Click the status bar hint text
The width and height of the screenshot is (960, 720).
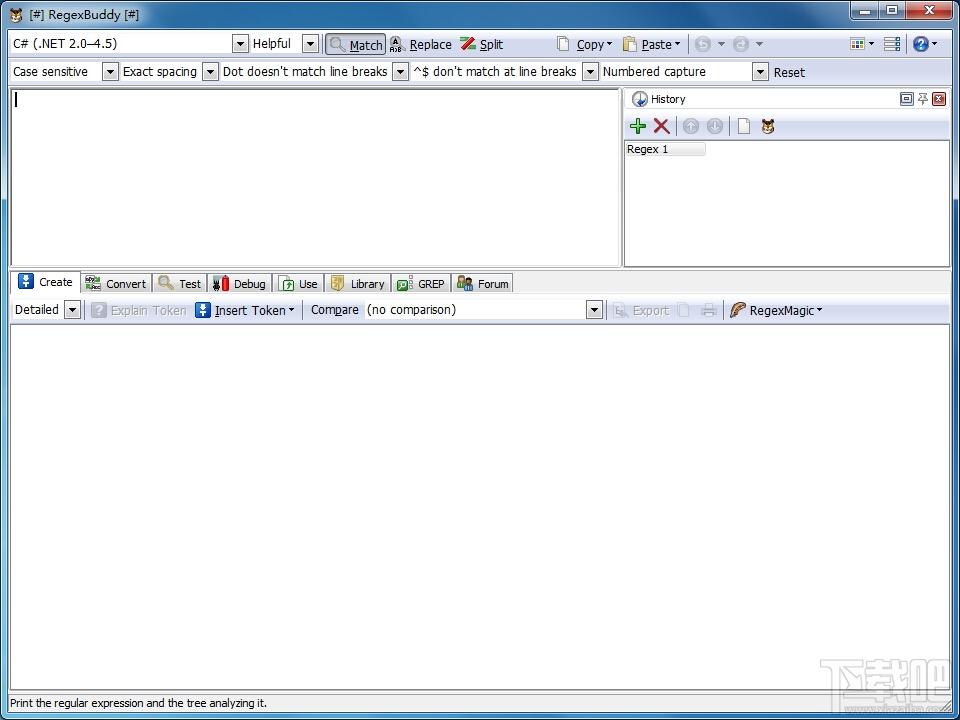138,703
